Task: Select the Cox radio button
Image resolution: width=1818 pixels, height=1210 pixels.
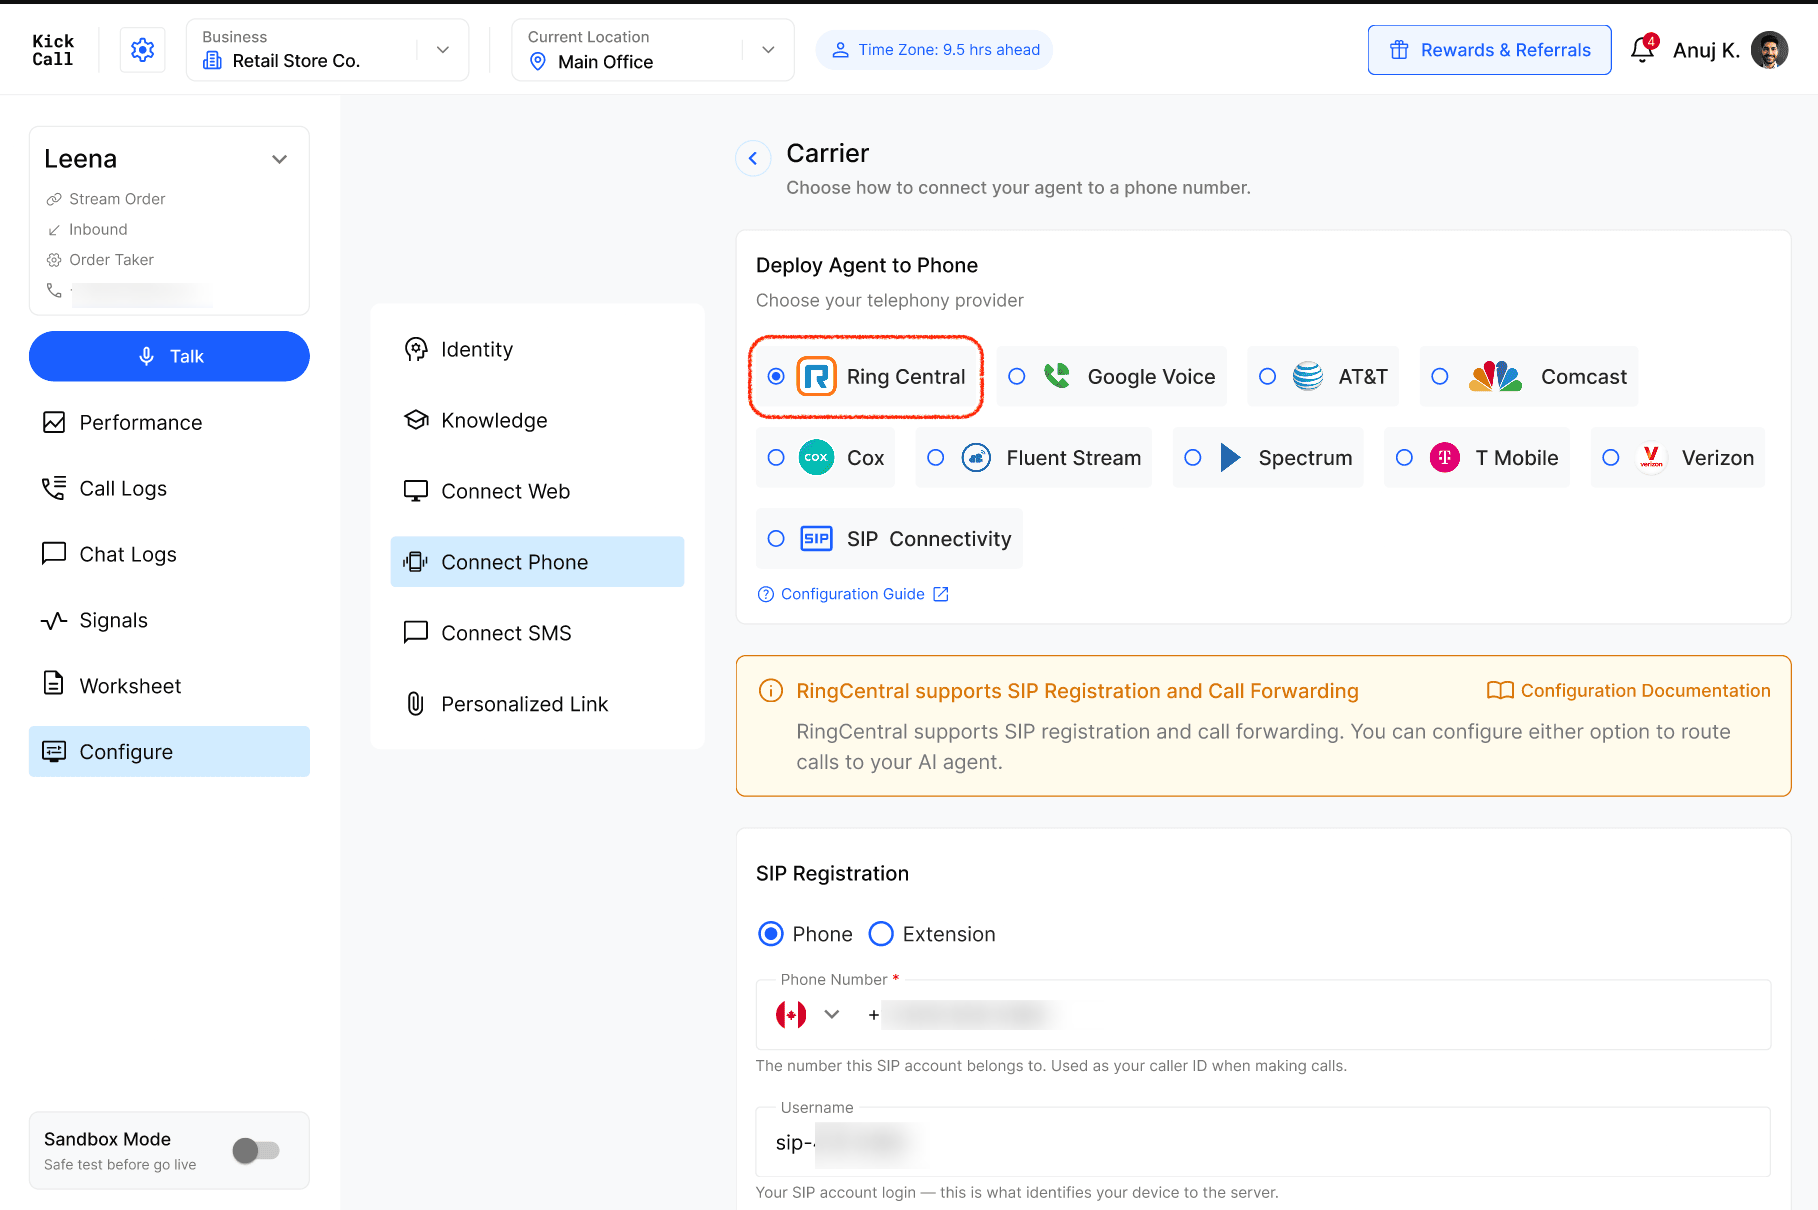Action: click(x=776, y=457)
